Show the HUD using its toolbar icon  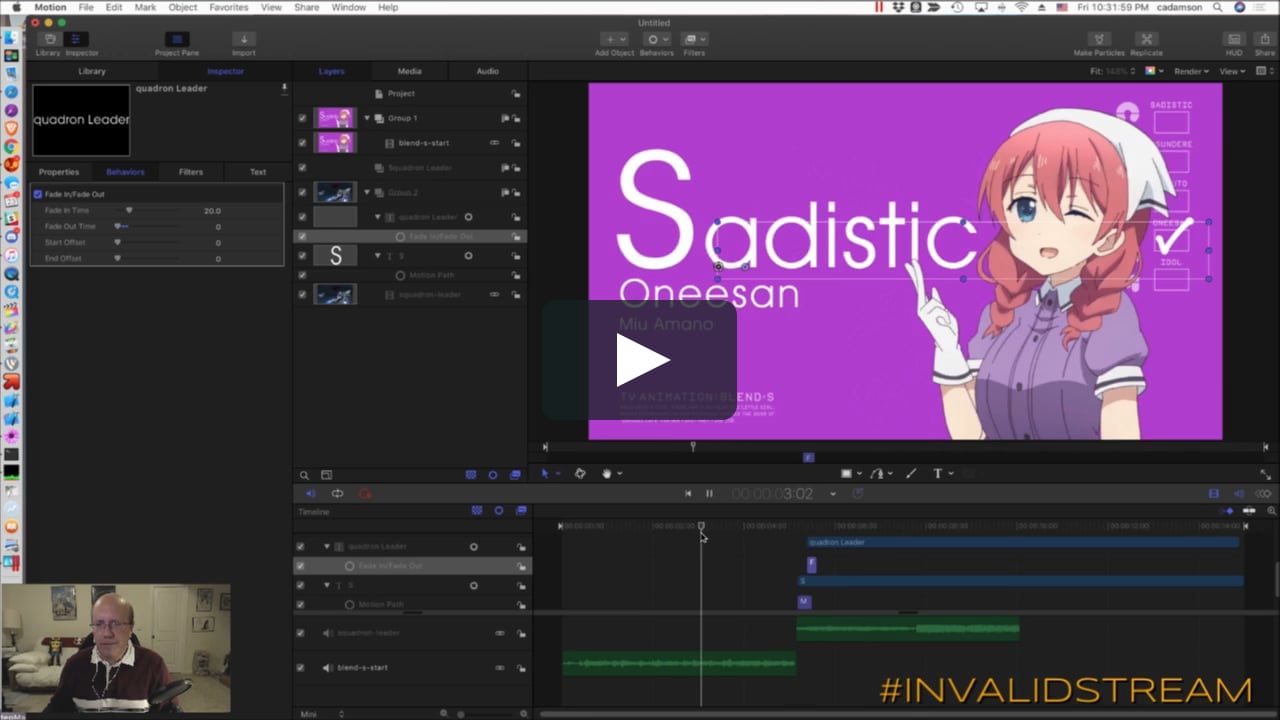(1234, 39)
